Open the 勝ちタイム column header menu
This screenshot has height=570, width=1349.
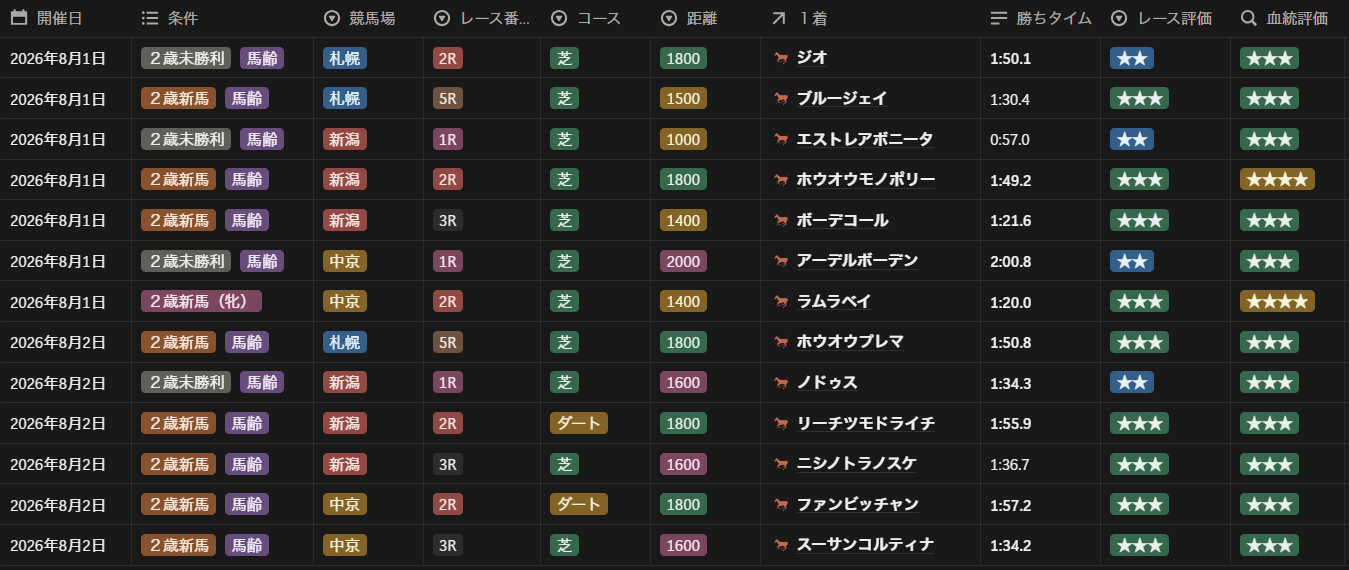1040,18
